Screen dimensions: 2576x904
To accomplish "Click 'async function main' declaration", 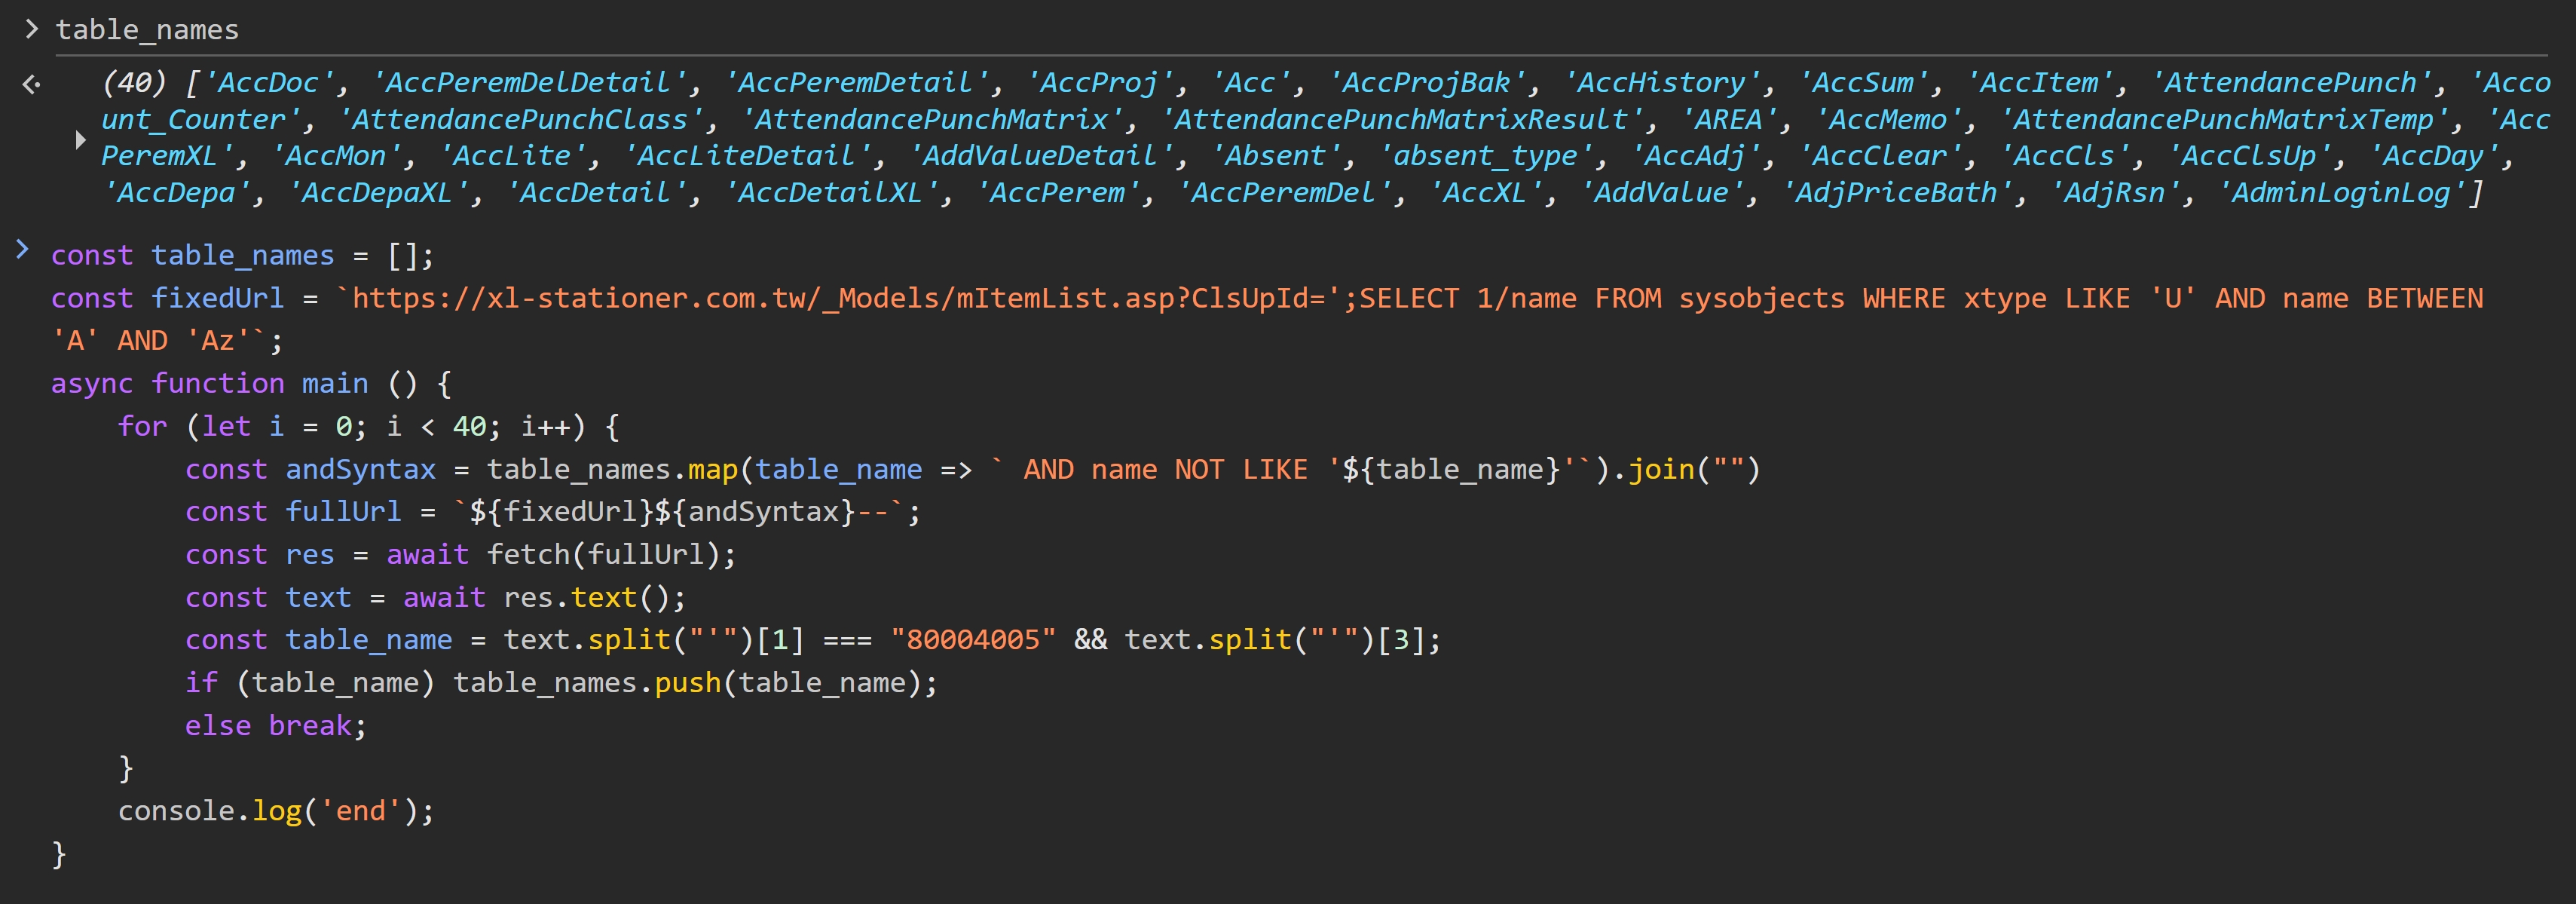I will 210,384.
